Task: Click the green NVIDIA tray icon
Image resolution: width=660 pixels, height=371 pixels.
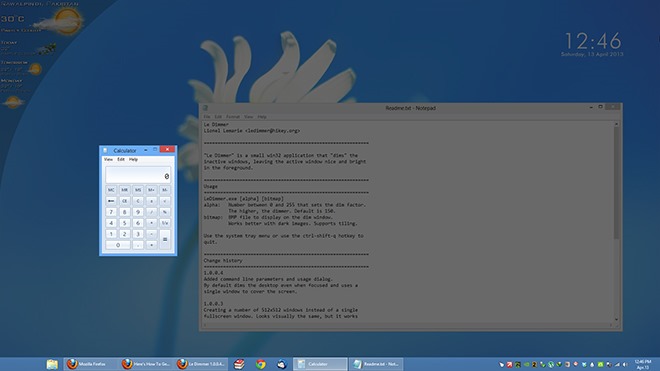Action: pos(527,365)
